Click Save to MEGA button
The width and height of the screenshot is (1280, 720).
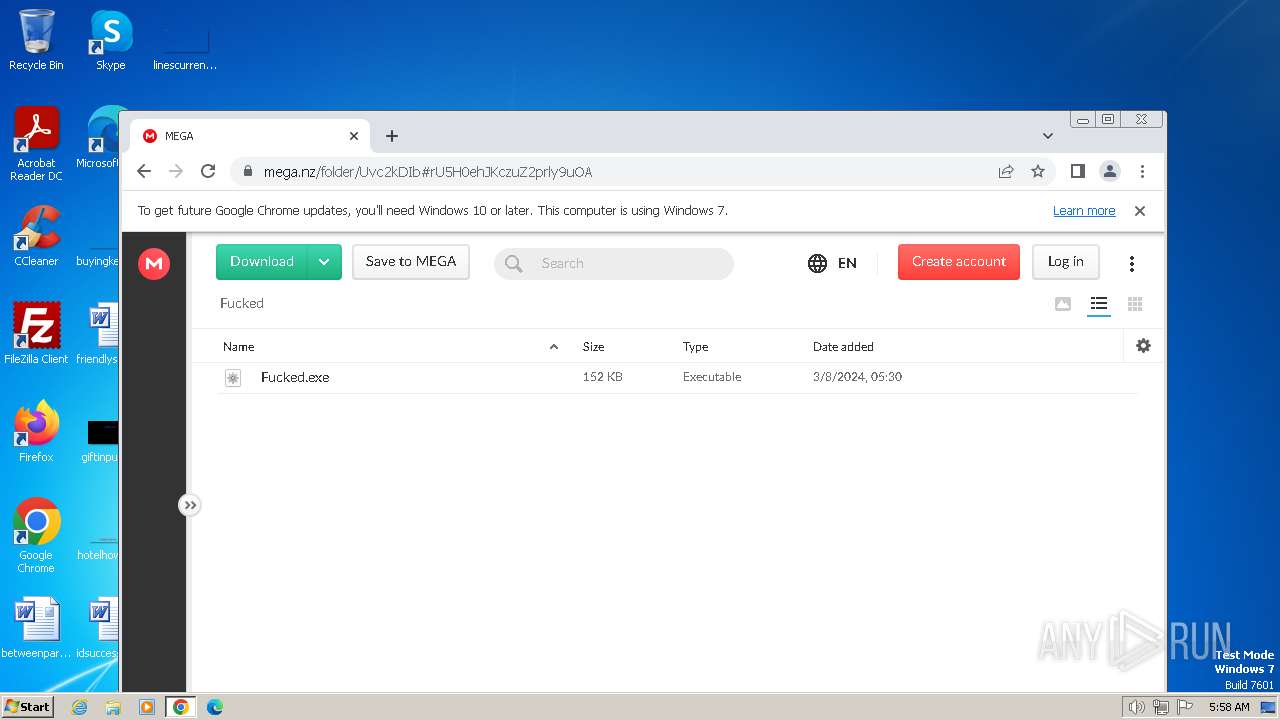coord(411,262)
